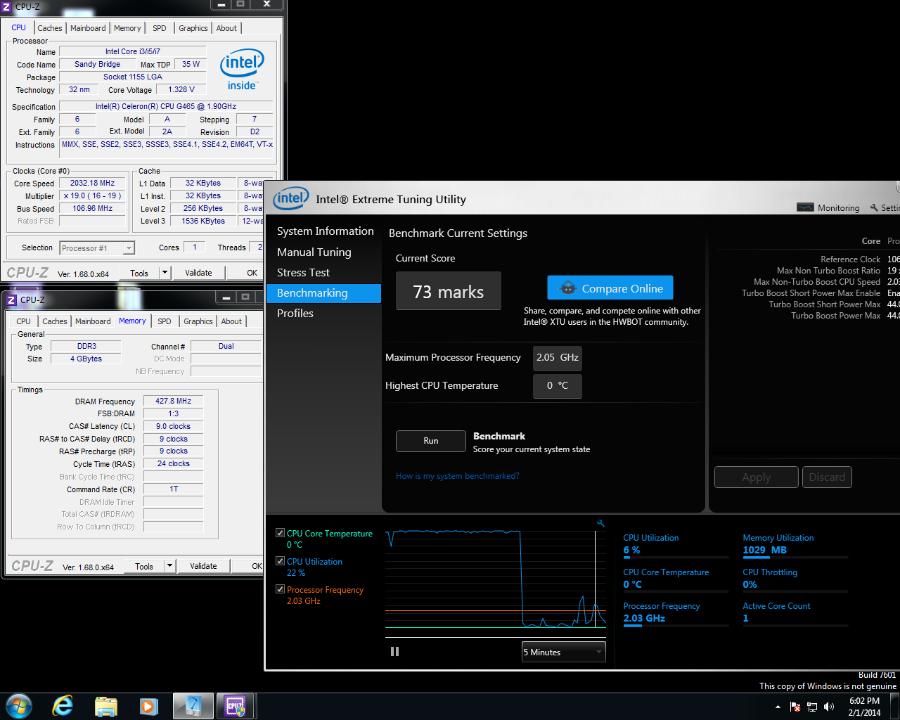The height and width of the screenshot is (720, 900).
Task: Open the Windows Start menu
Action: [x=18, y=706]
